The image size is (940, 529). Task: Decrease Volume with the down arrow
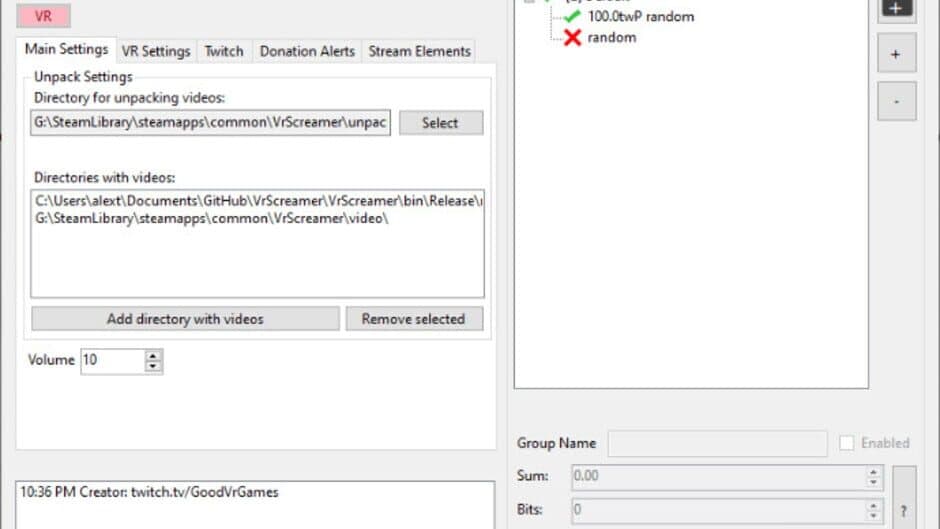(153, 366)
